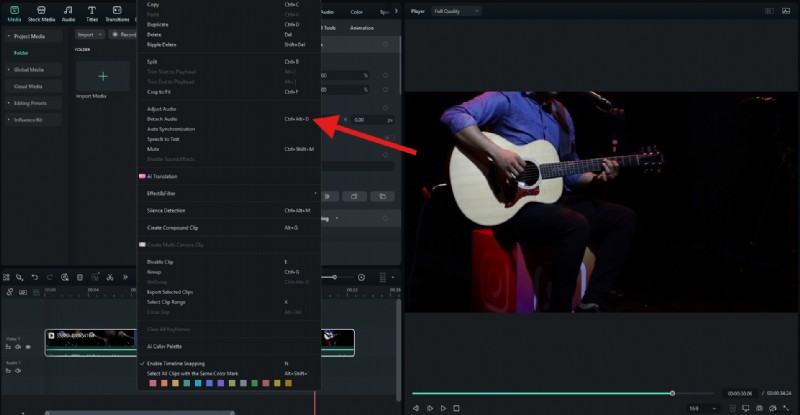Mute the Video 1 track speaker
The image size is (800, 415).
[18, 347]
